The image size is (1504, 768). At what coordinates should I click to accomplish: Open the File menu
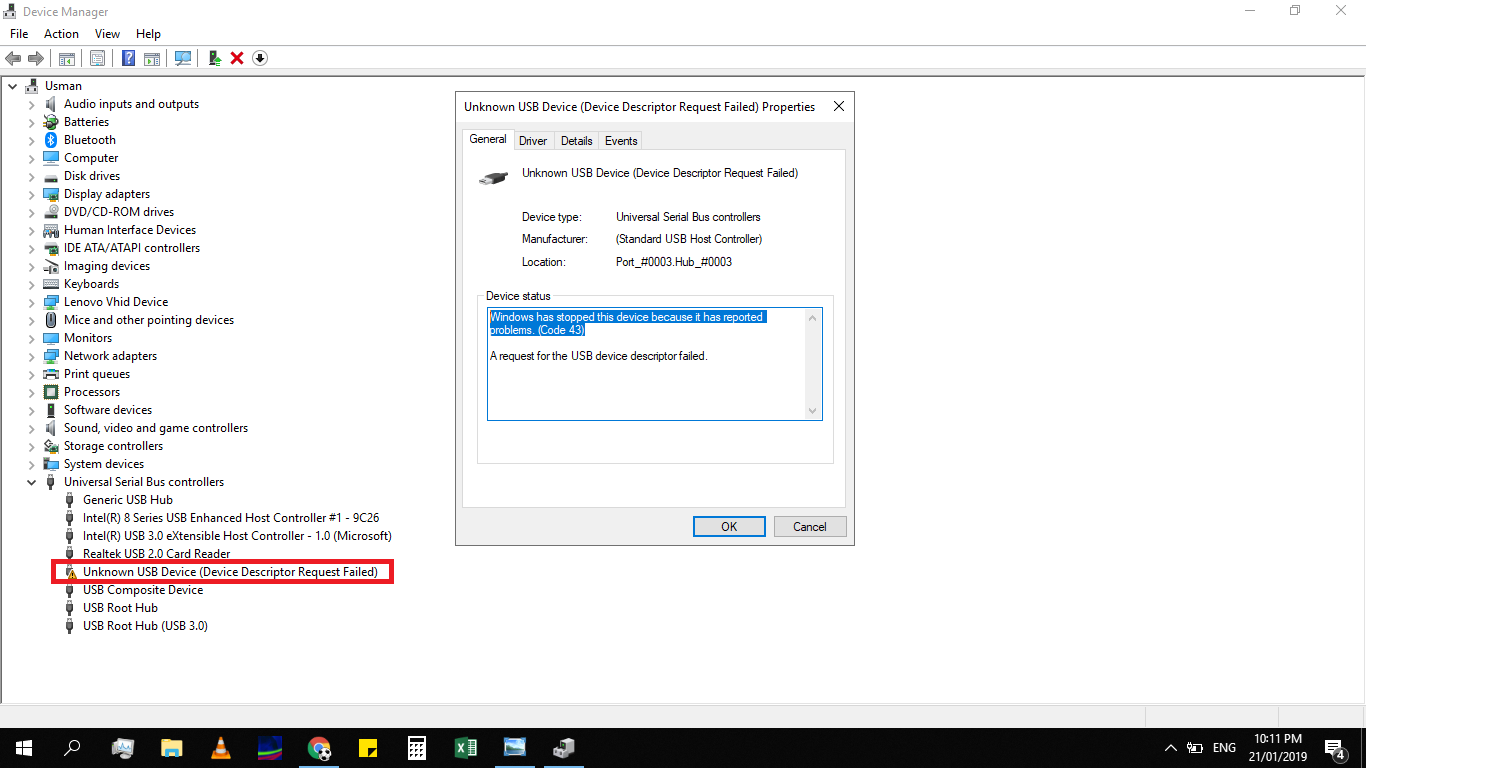(x=19, y=34)
